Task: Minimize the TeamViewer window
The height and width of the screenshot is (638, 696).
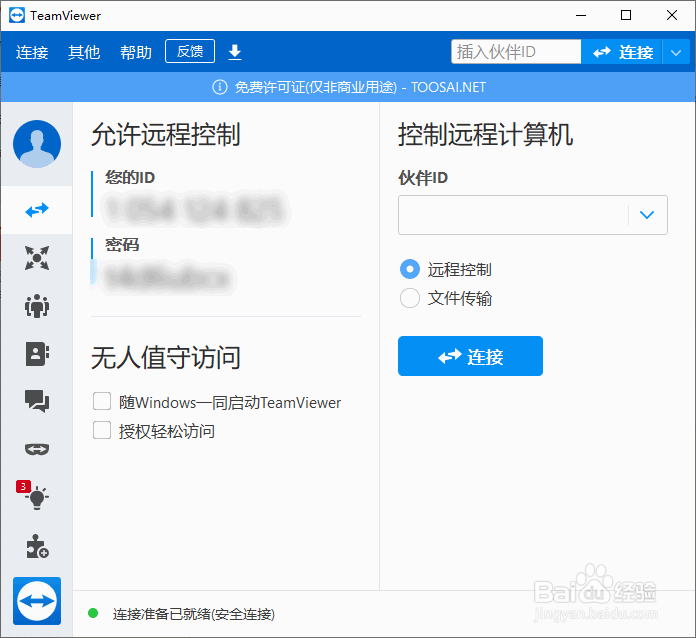Action: pos(581,16)
